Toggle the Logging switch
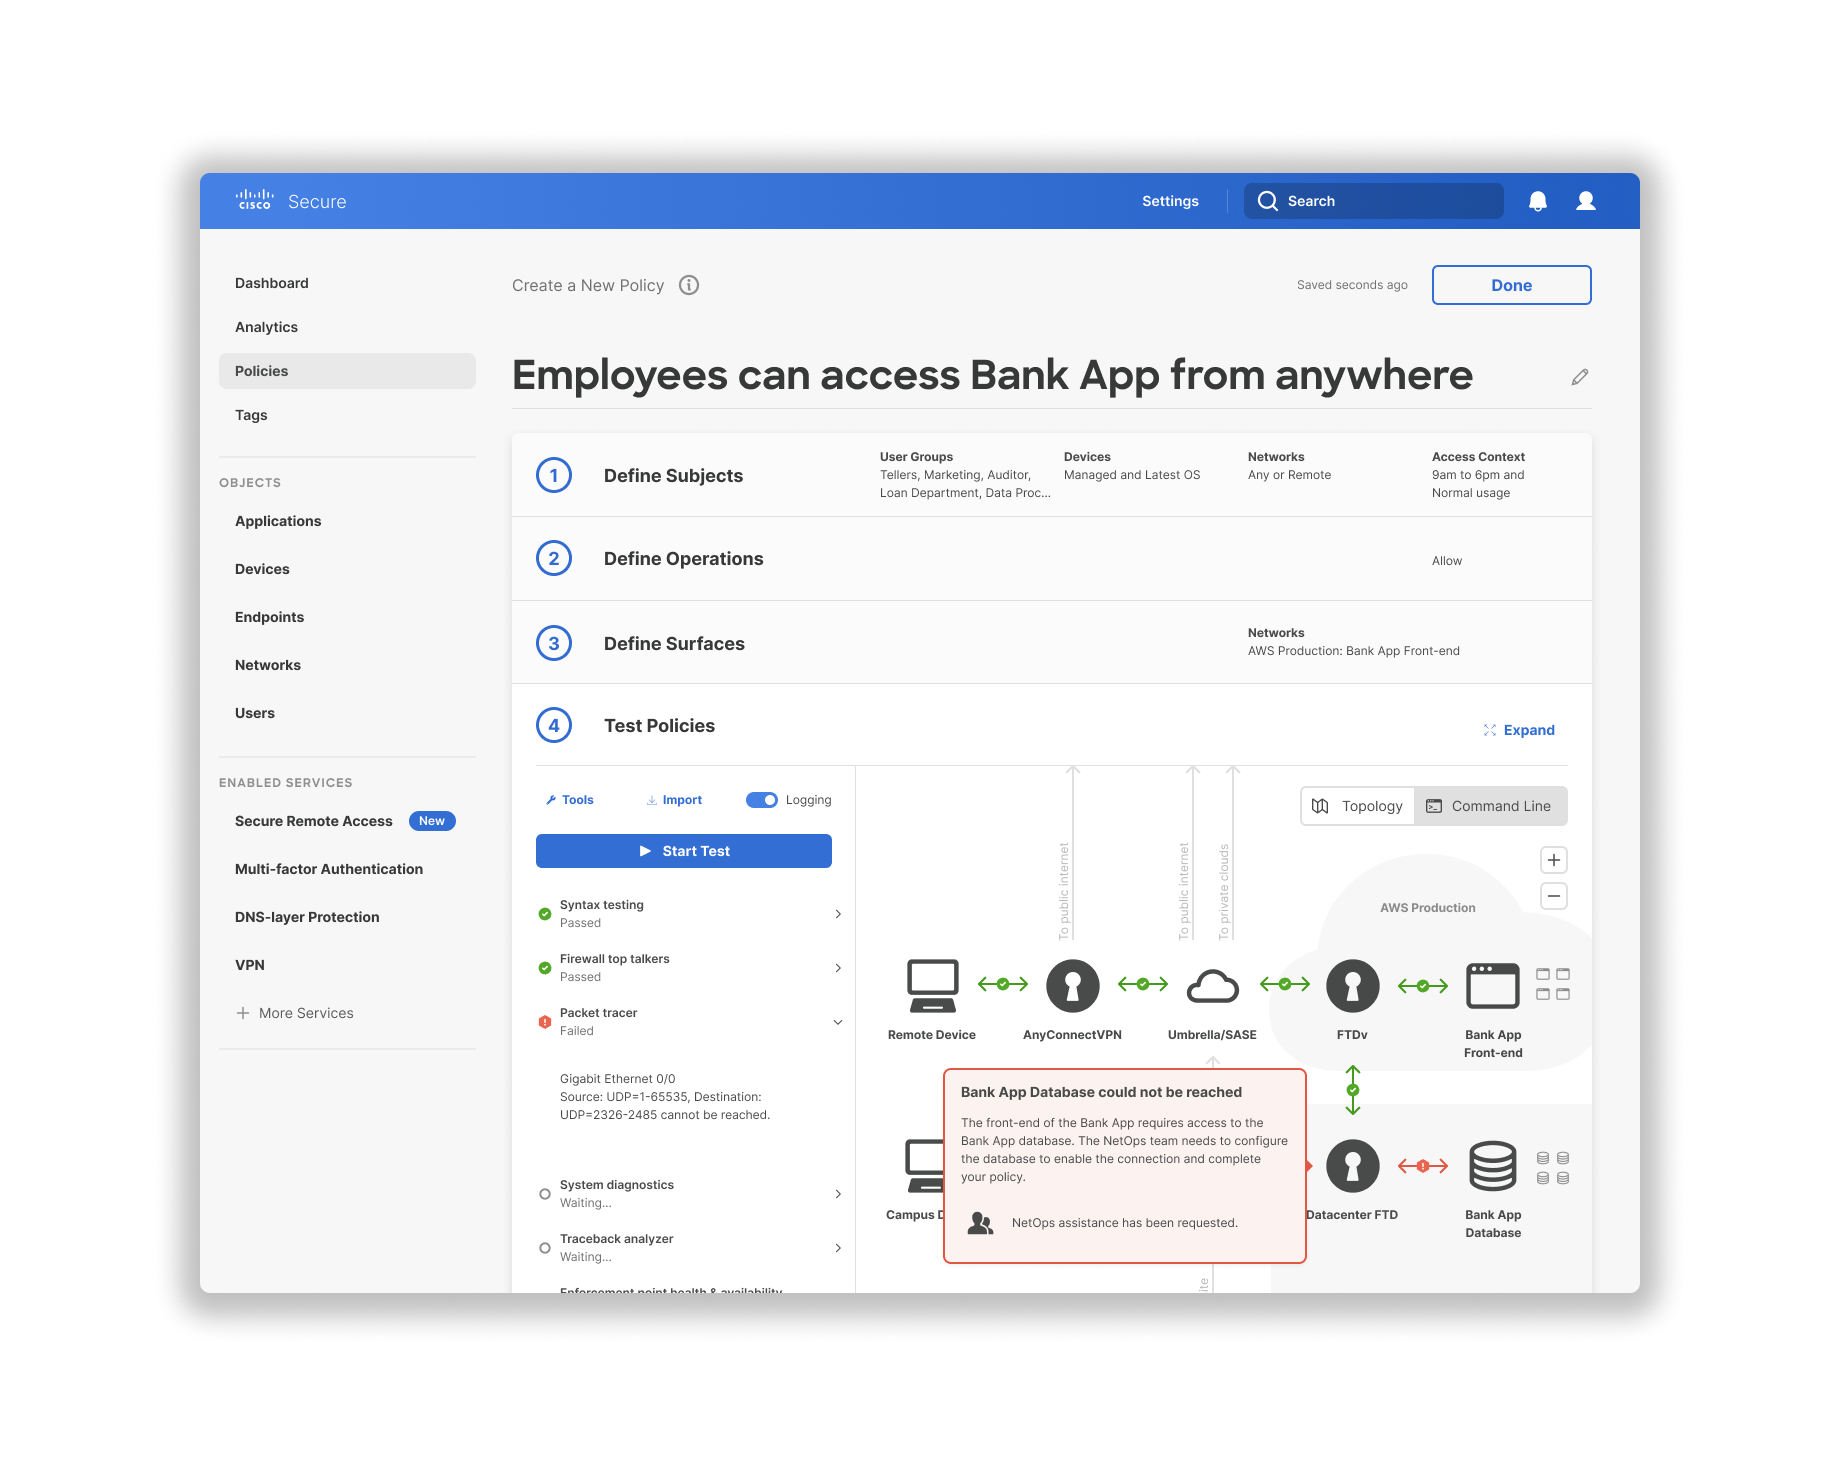1840x1466 pixels. click(x=762, y=800)
